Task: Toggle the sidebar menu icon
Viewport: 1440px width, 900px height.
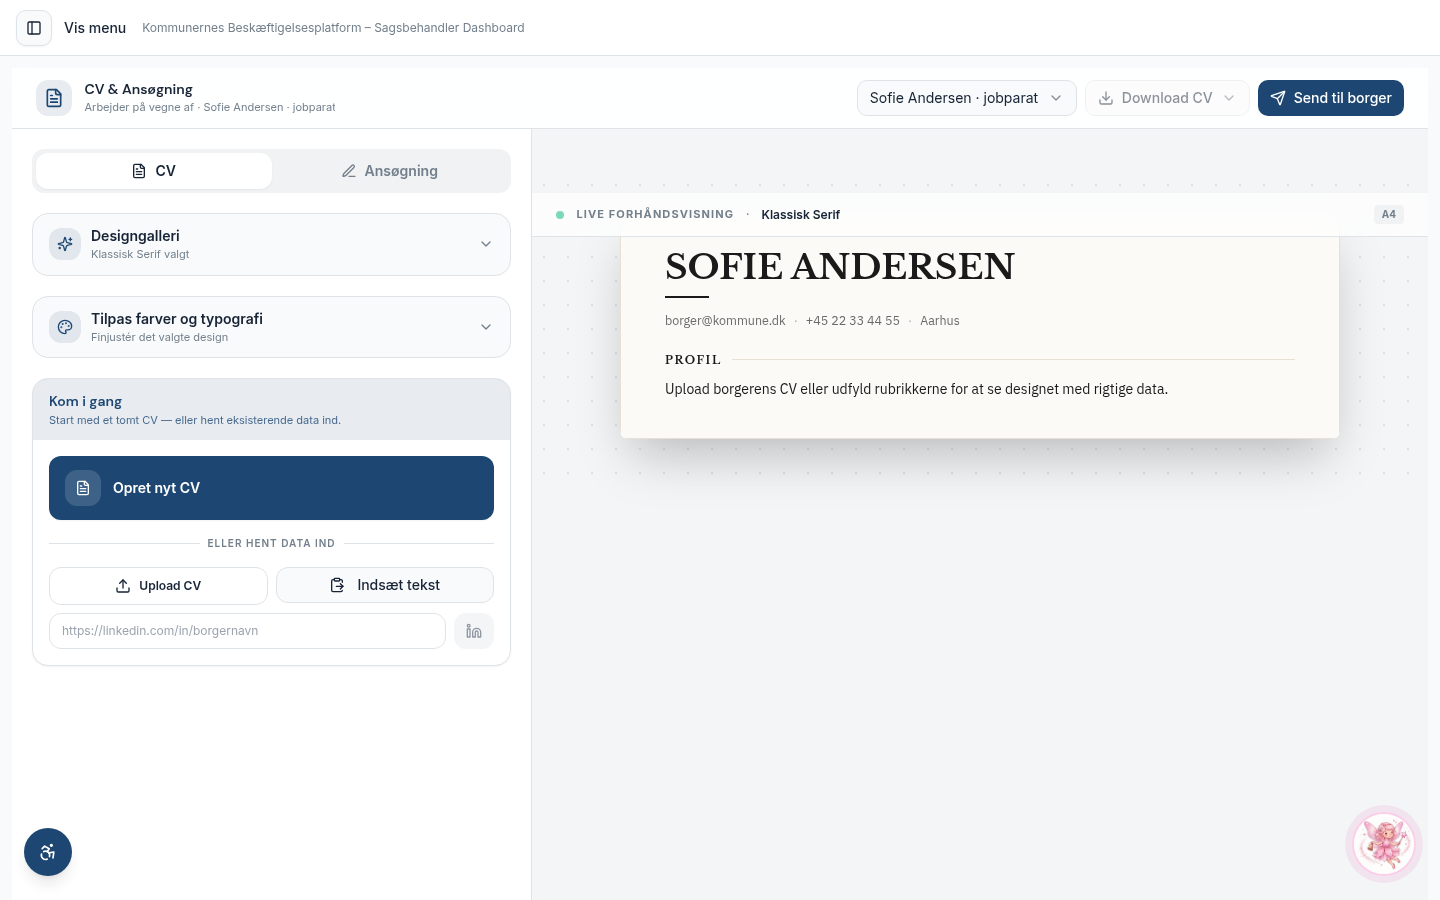Action: [x=34, y=28]
